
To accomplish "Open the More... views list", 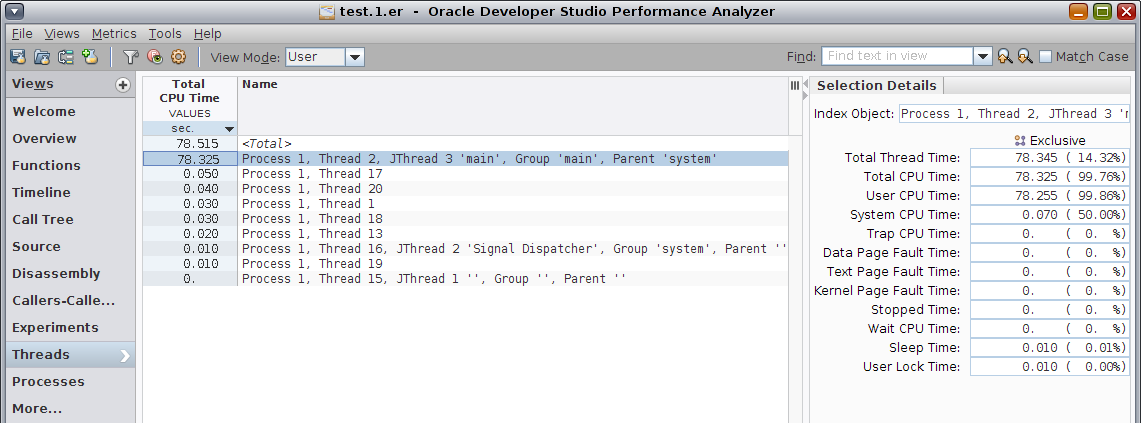I will click(x=37, y=408).
